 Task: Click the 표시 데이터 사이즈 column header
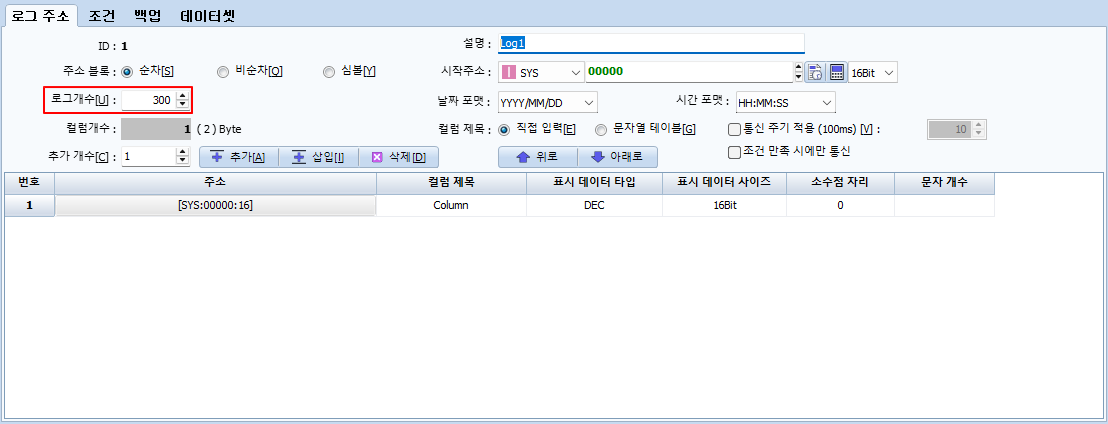coord(724,182)
